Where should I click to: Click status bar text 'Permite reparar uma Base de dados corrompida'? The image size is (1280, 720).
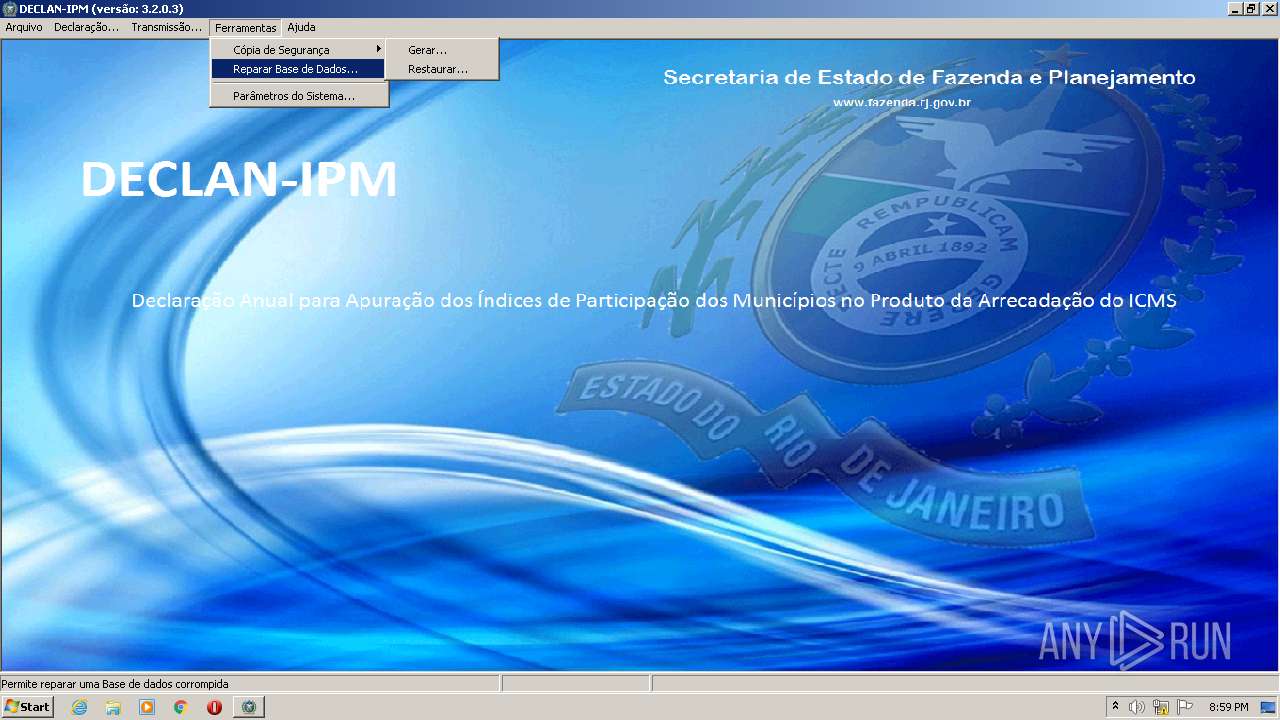point(115,684)
